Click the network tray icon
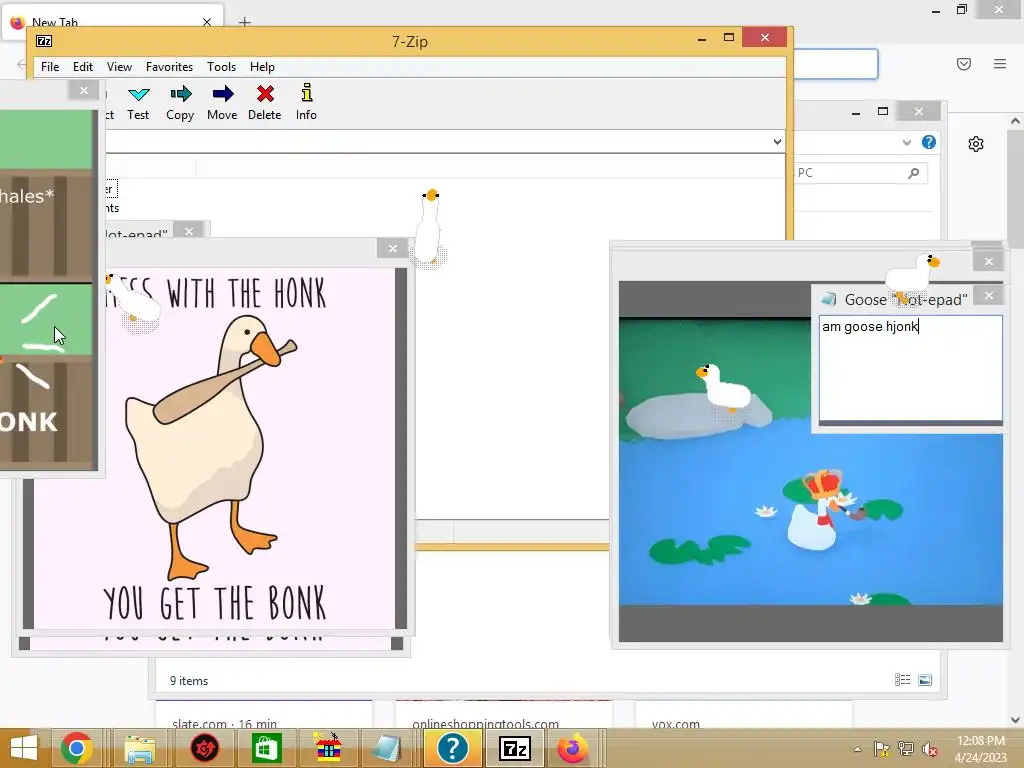 [906, 749]
